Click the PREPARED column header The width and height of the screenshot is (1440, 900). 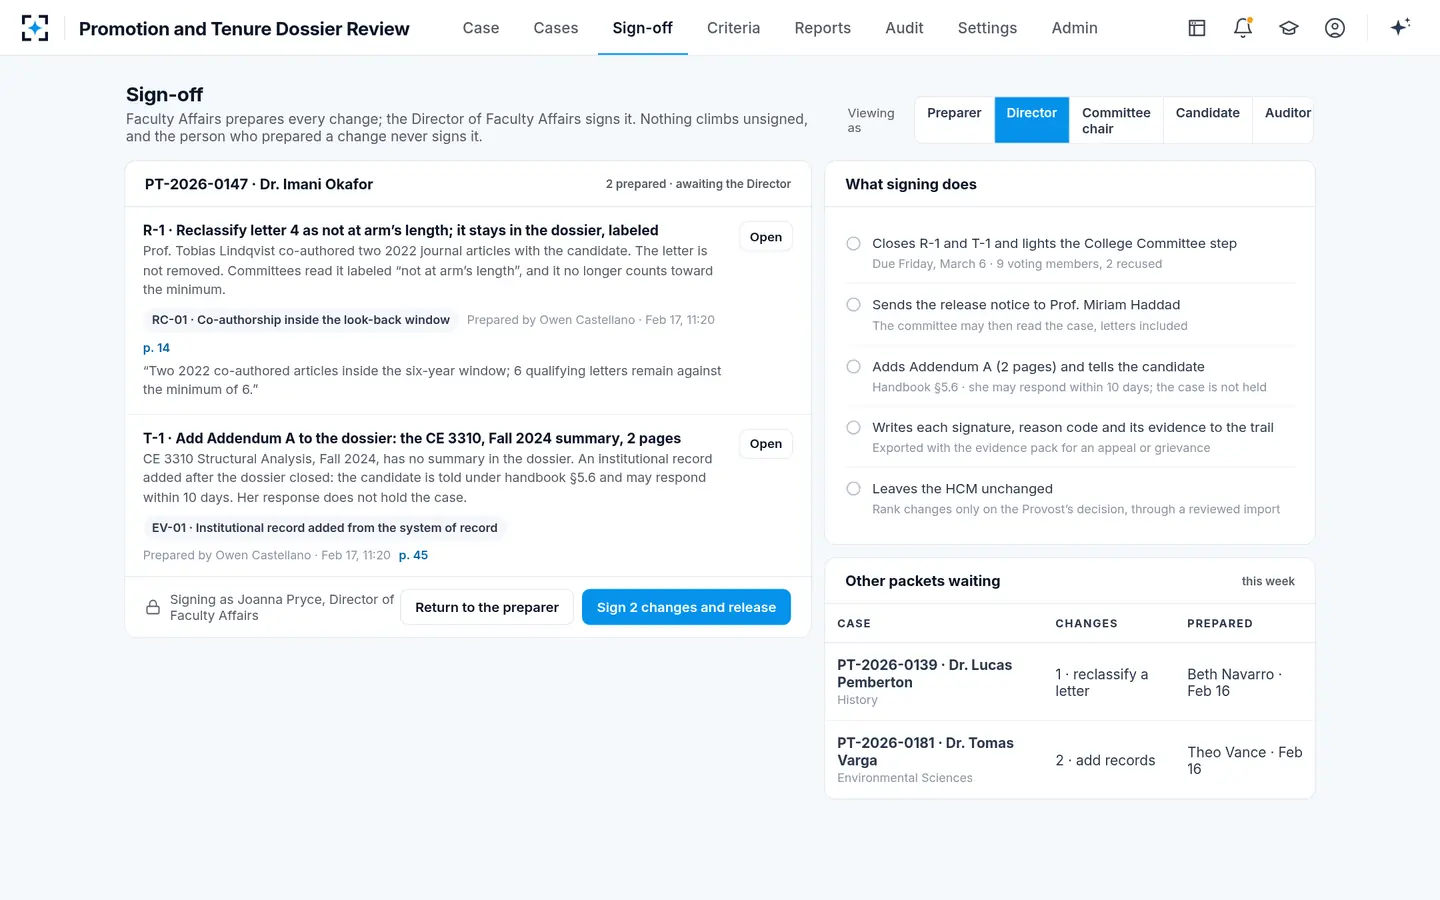pyautogui.click(x=1219, y=623)
